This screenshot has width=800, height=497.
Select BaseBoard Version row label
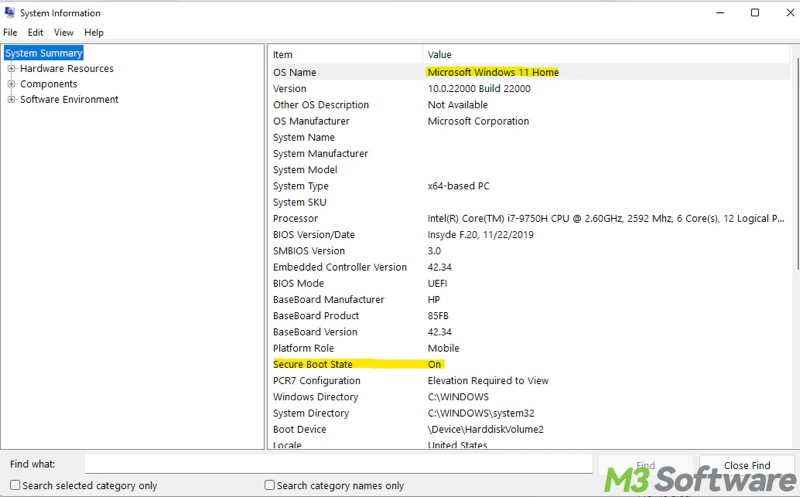[315, 332]
